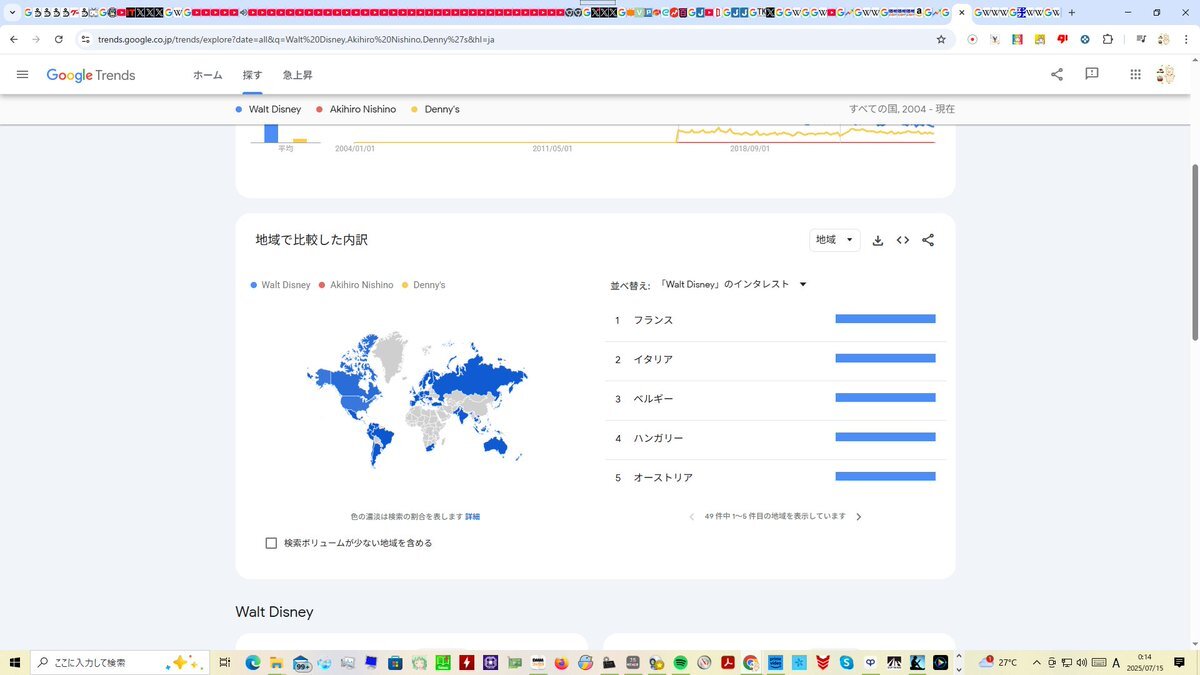
Task: View site information icon in address bar
Action: [85, 39]
